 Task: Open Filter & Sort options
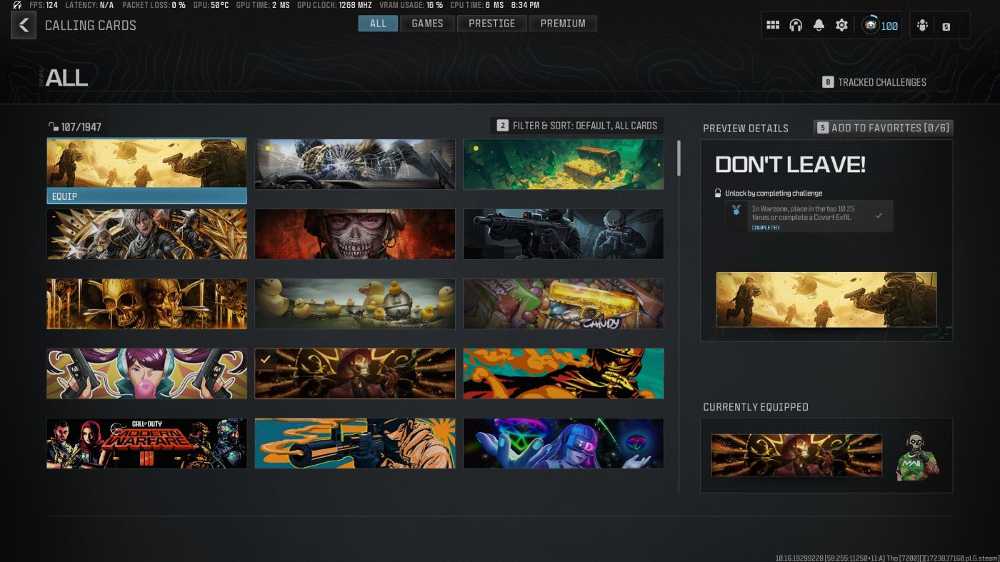pyautogui.click(x=577, y=126)
